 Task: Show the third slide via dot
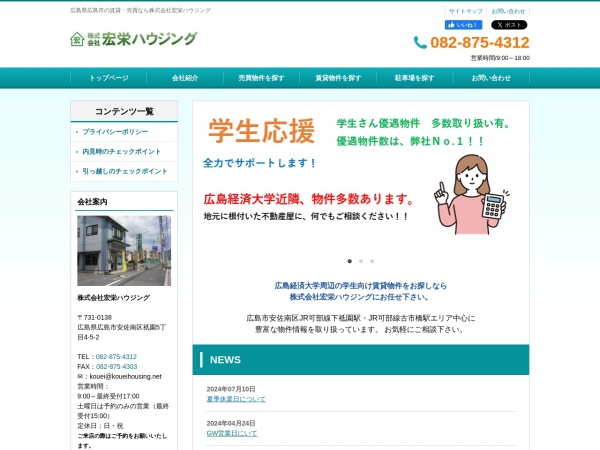(x=372, y=261)
